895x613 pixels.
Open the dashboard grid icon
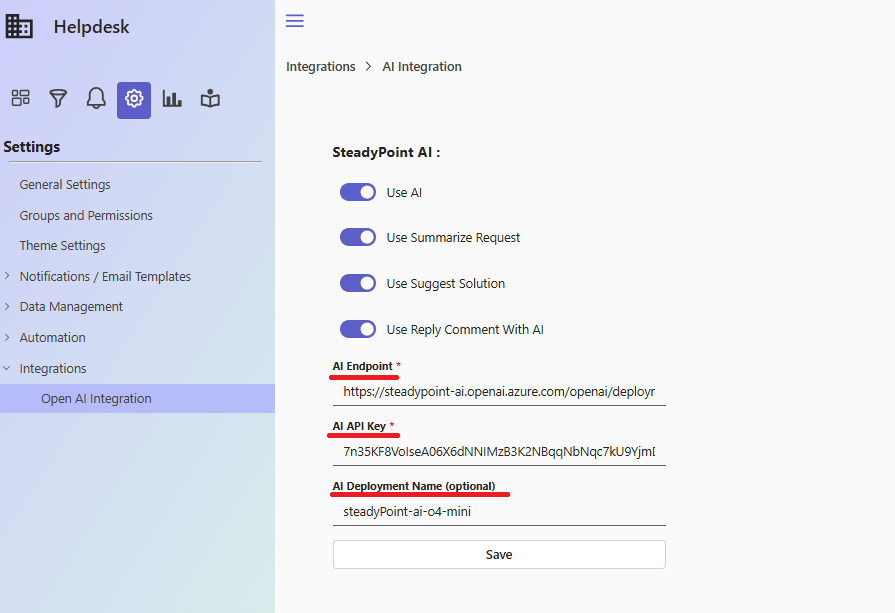point(20,98)
